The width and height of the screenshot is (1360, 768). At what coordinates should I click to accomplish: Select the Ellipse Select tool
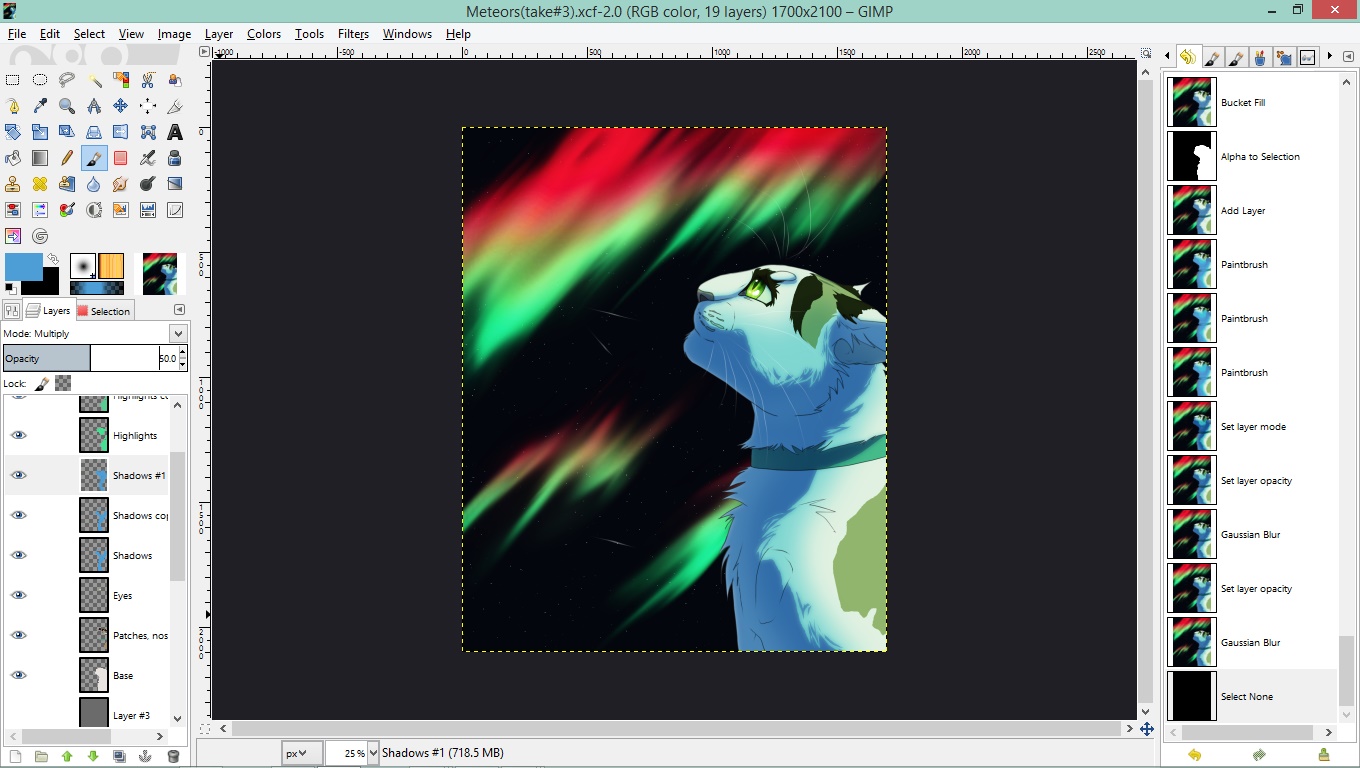pos(40,80)
